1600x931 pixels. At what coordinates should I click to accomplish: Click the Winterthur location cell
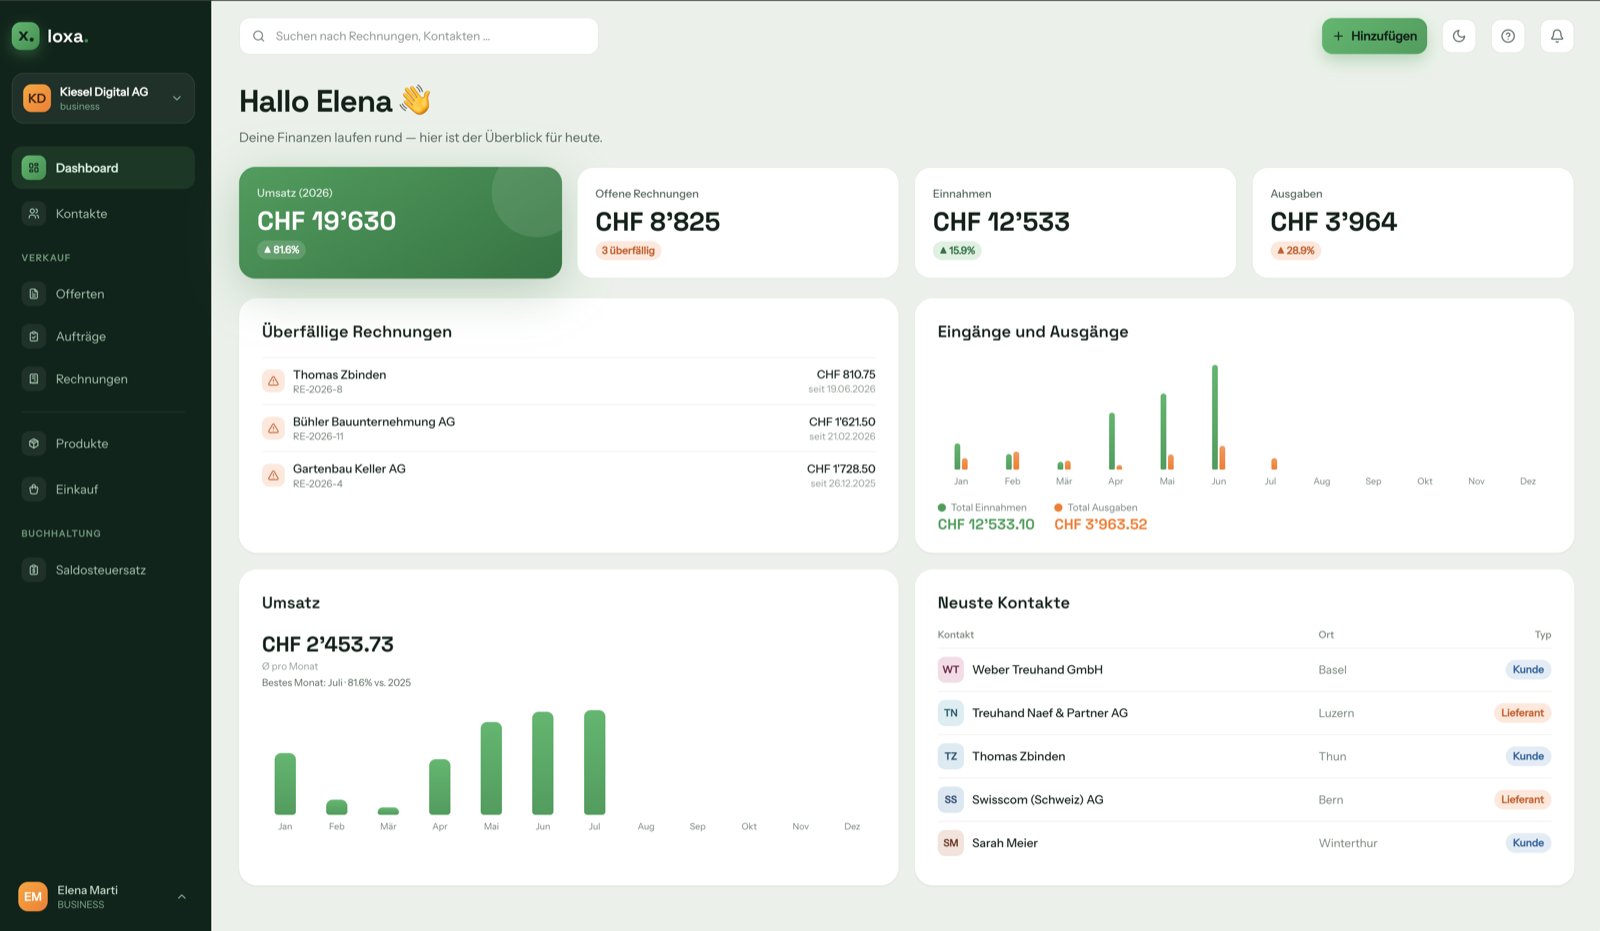coord(1348,843)
